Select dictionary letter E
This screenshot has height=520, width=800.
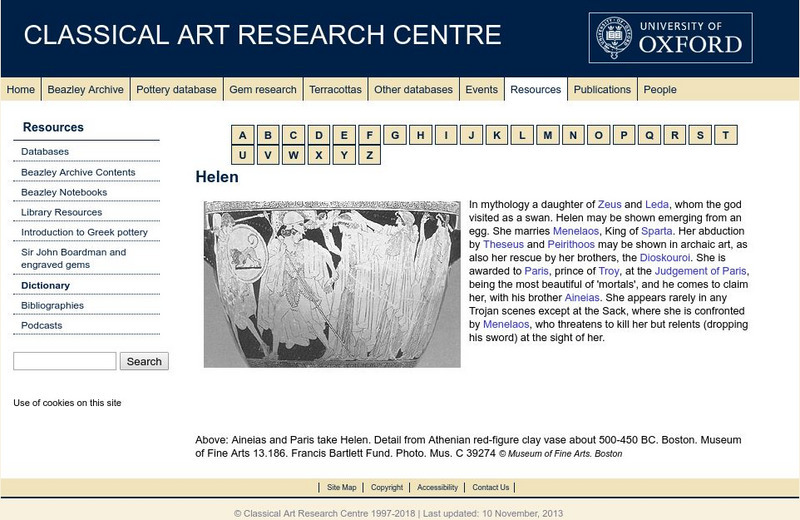click(x=344, y=135)
